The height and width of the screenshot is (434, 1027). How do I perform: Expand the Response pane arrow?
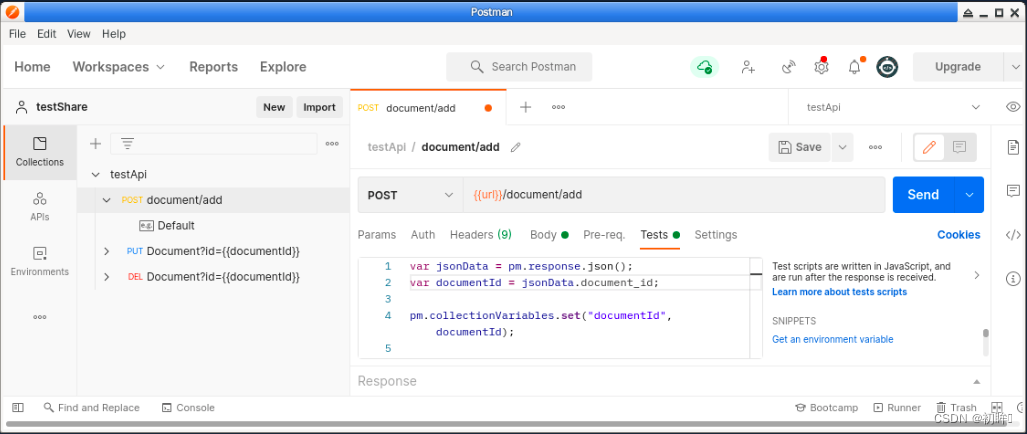(x=977, y=382)
